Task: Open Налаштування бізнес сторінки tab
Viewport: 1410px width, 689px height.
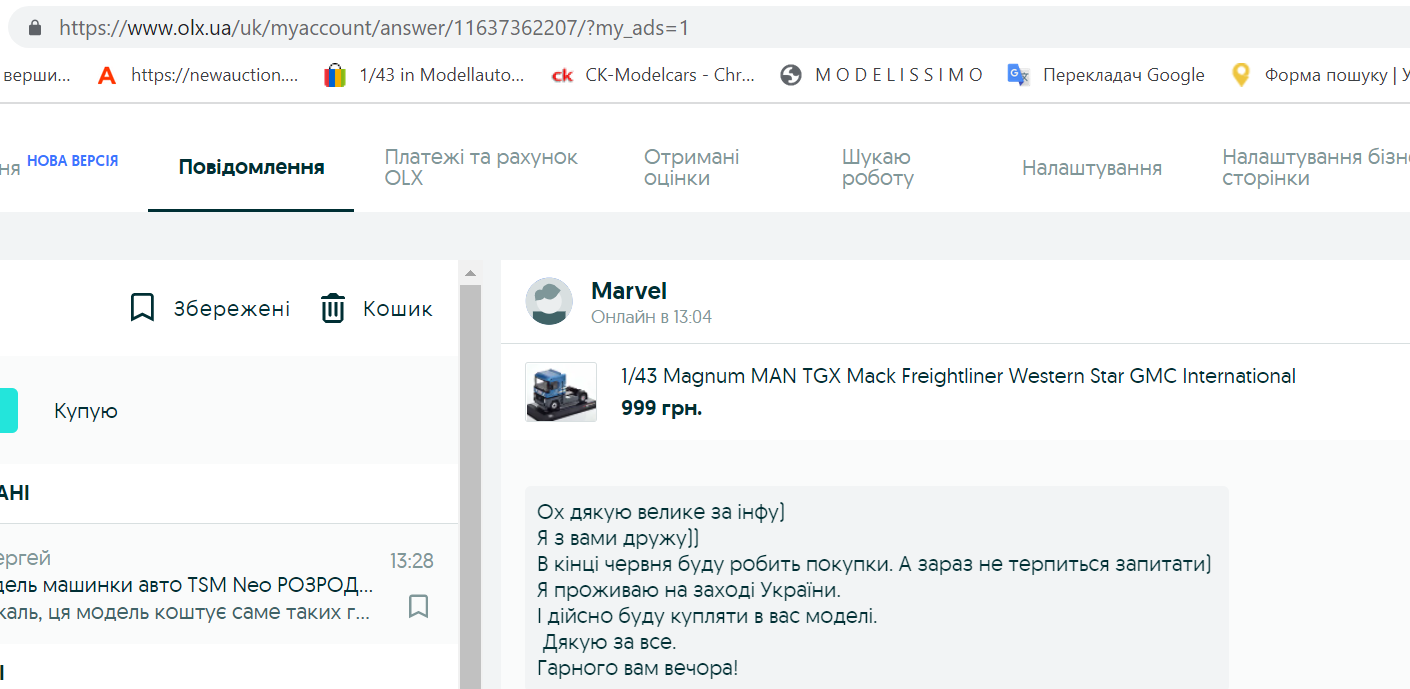Action: (1316, 167)
